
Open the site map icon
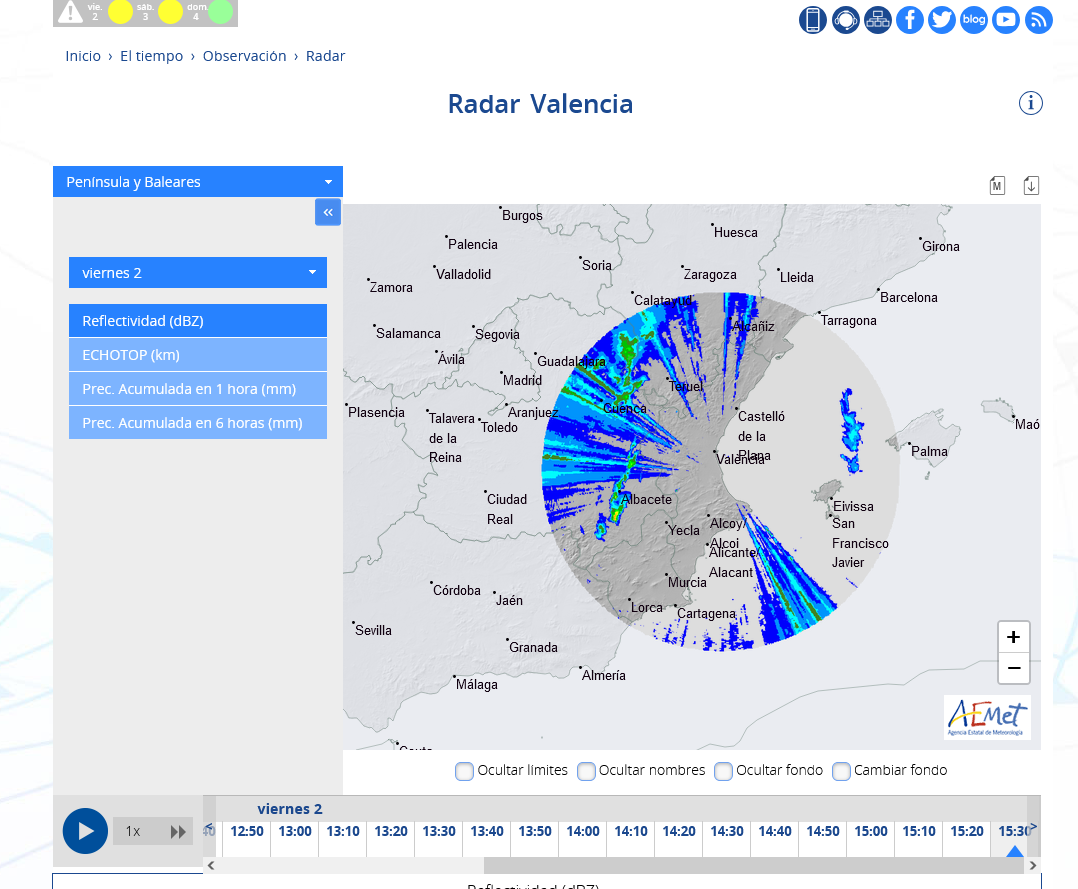click(878, 20)
